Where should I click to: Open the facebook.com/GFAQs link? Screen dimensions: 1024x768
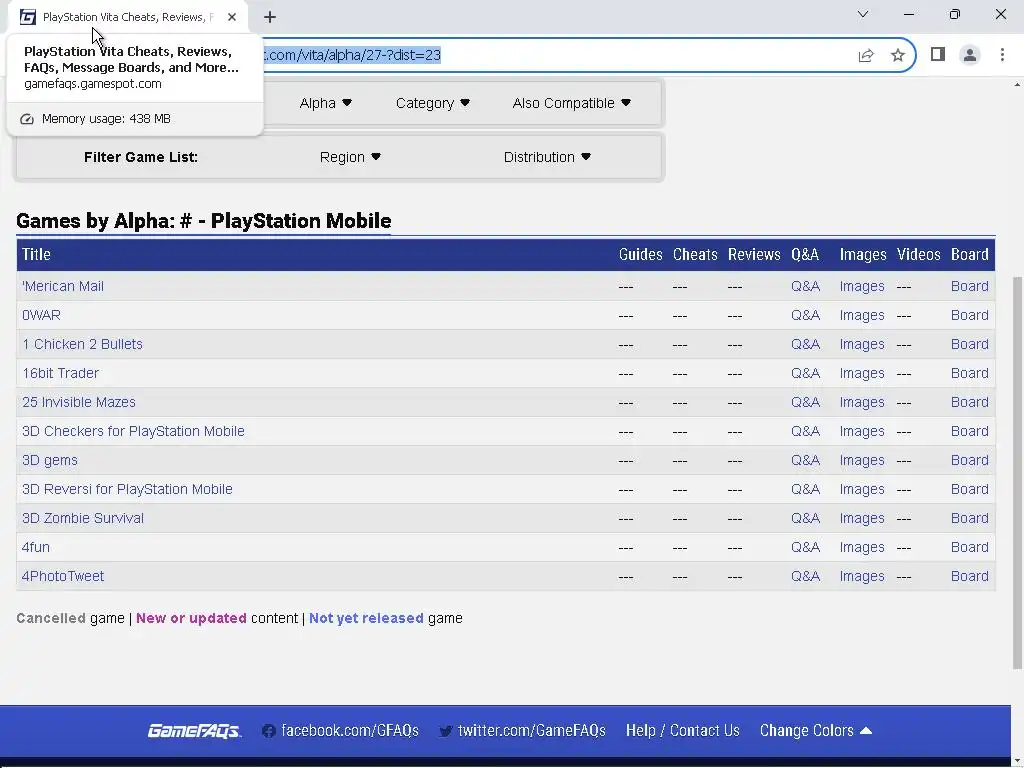340,731
